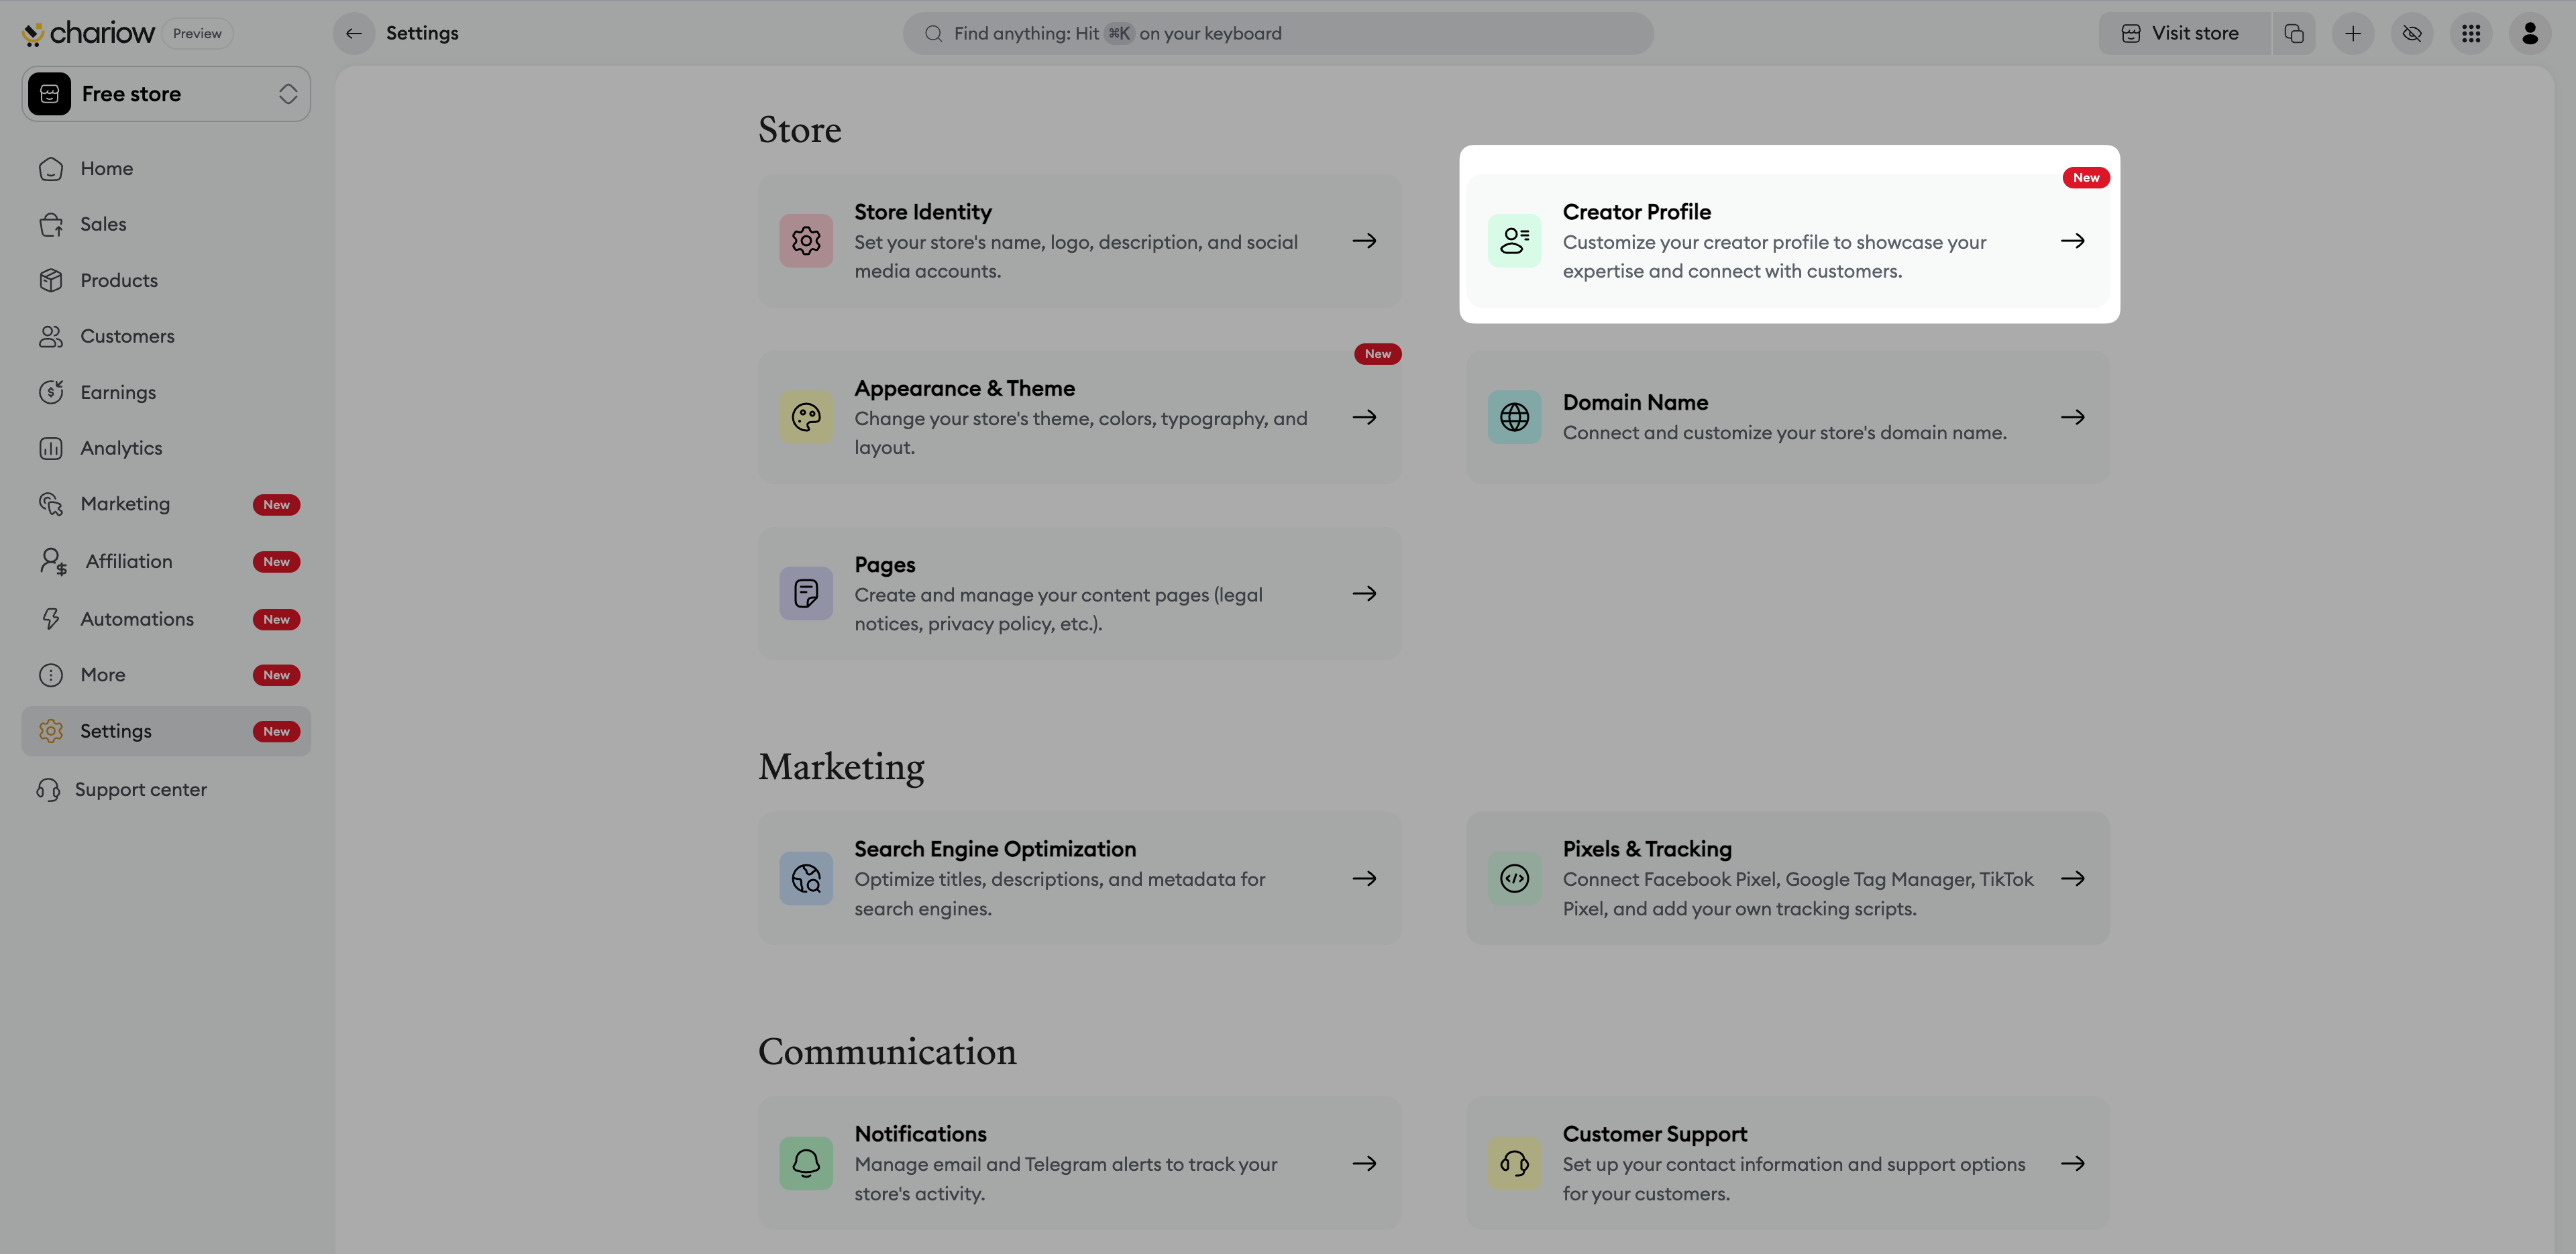Screen dimensions: 2576x1254
Task: Click the Customer Support headset icon
Action: (x=1514, y=1163)
